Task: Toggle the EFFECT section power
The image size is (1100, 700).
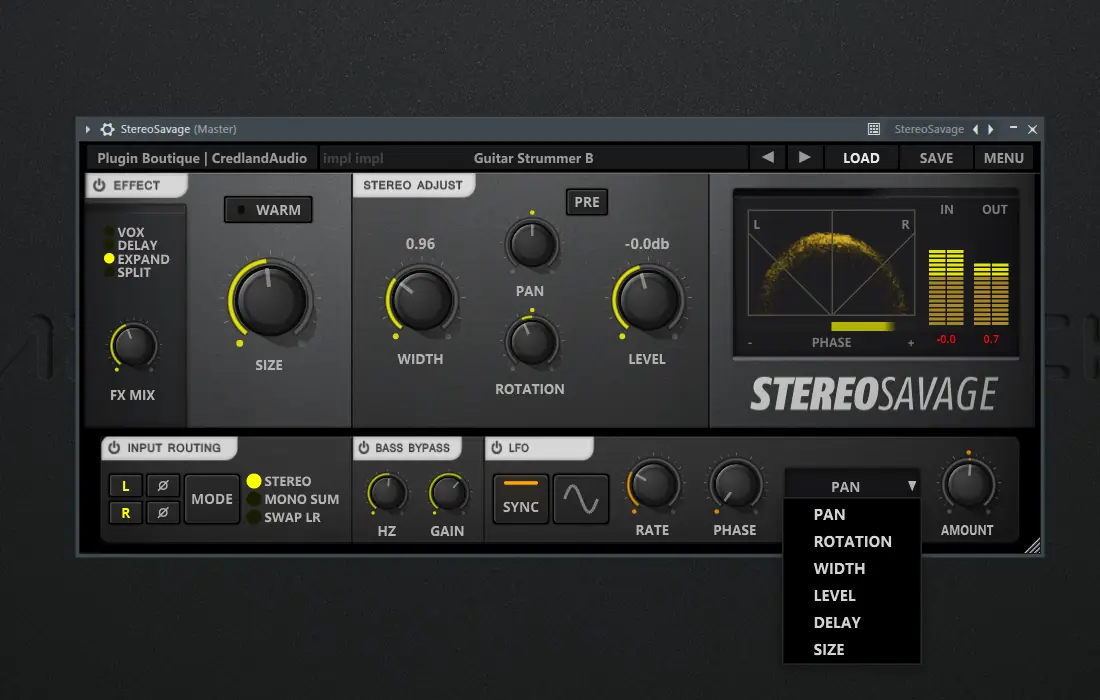Action: [100, 185]
